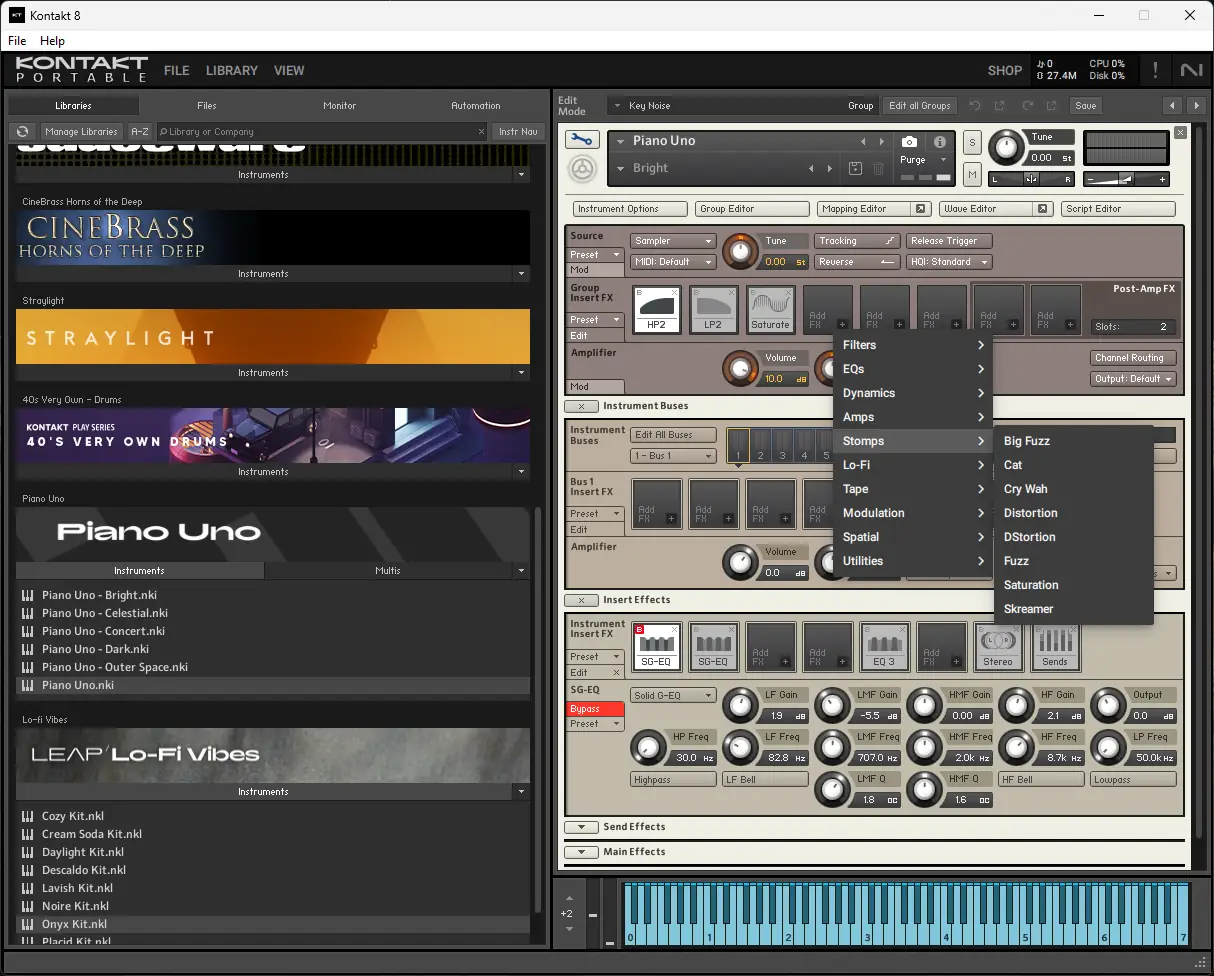Toggle Tracking in Source section

(857, 241)
